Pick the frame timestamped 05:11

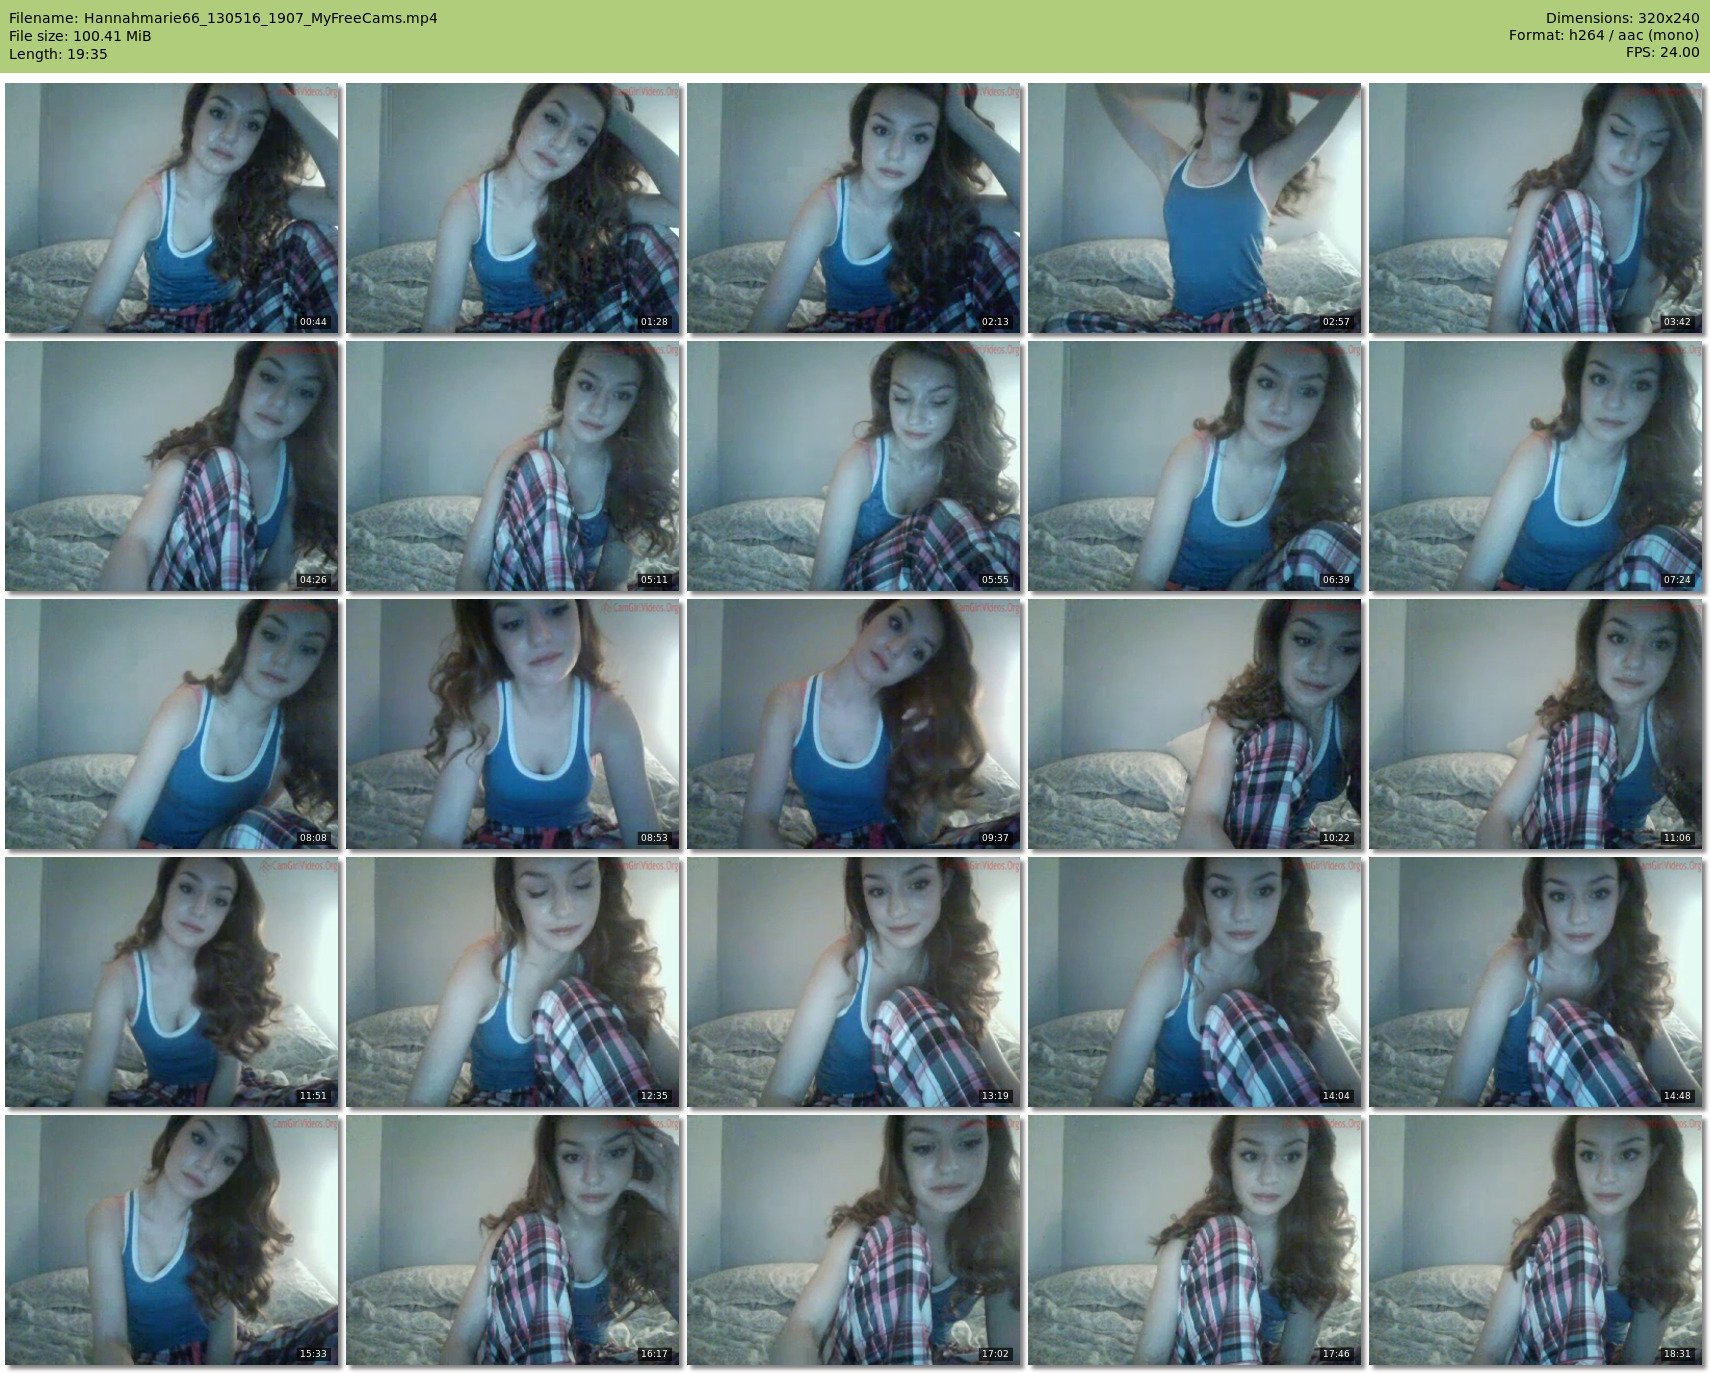coord(513,466)
